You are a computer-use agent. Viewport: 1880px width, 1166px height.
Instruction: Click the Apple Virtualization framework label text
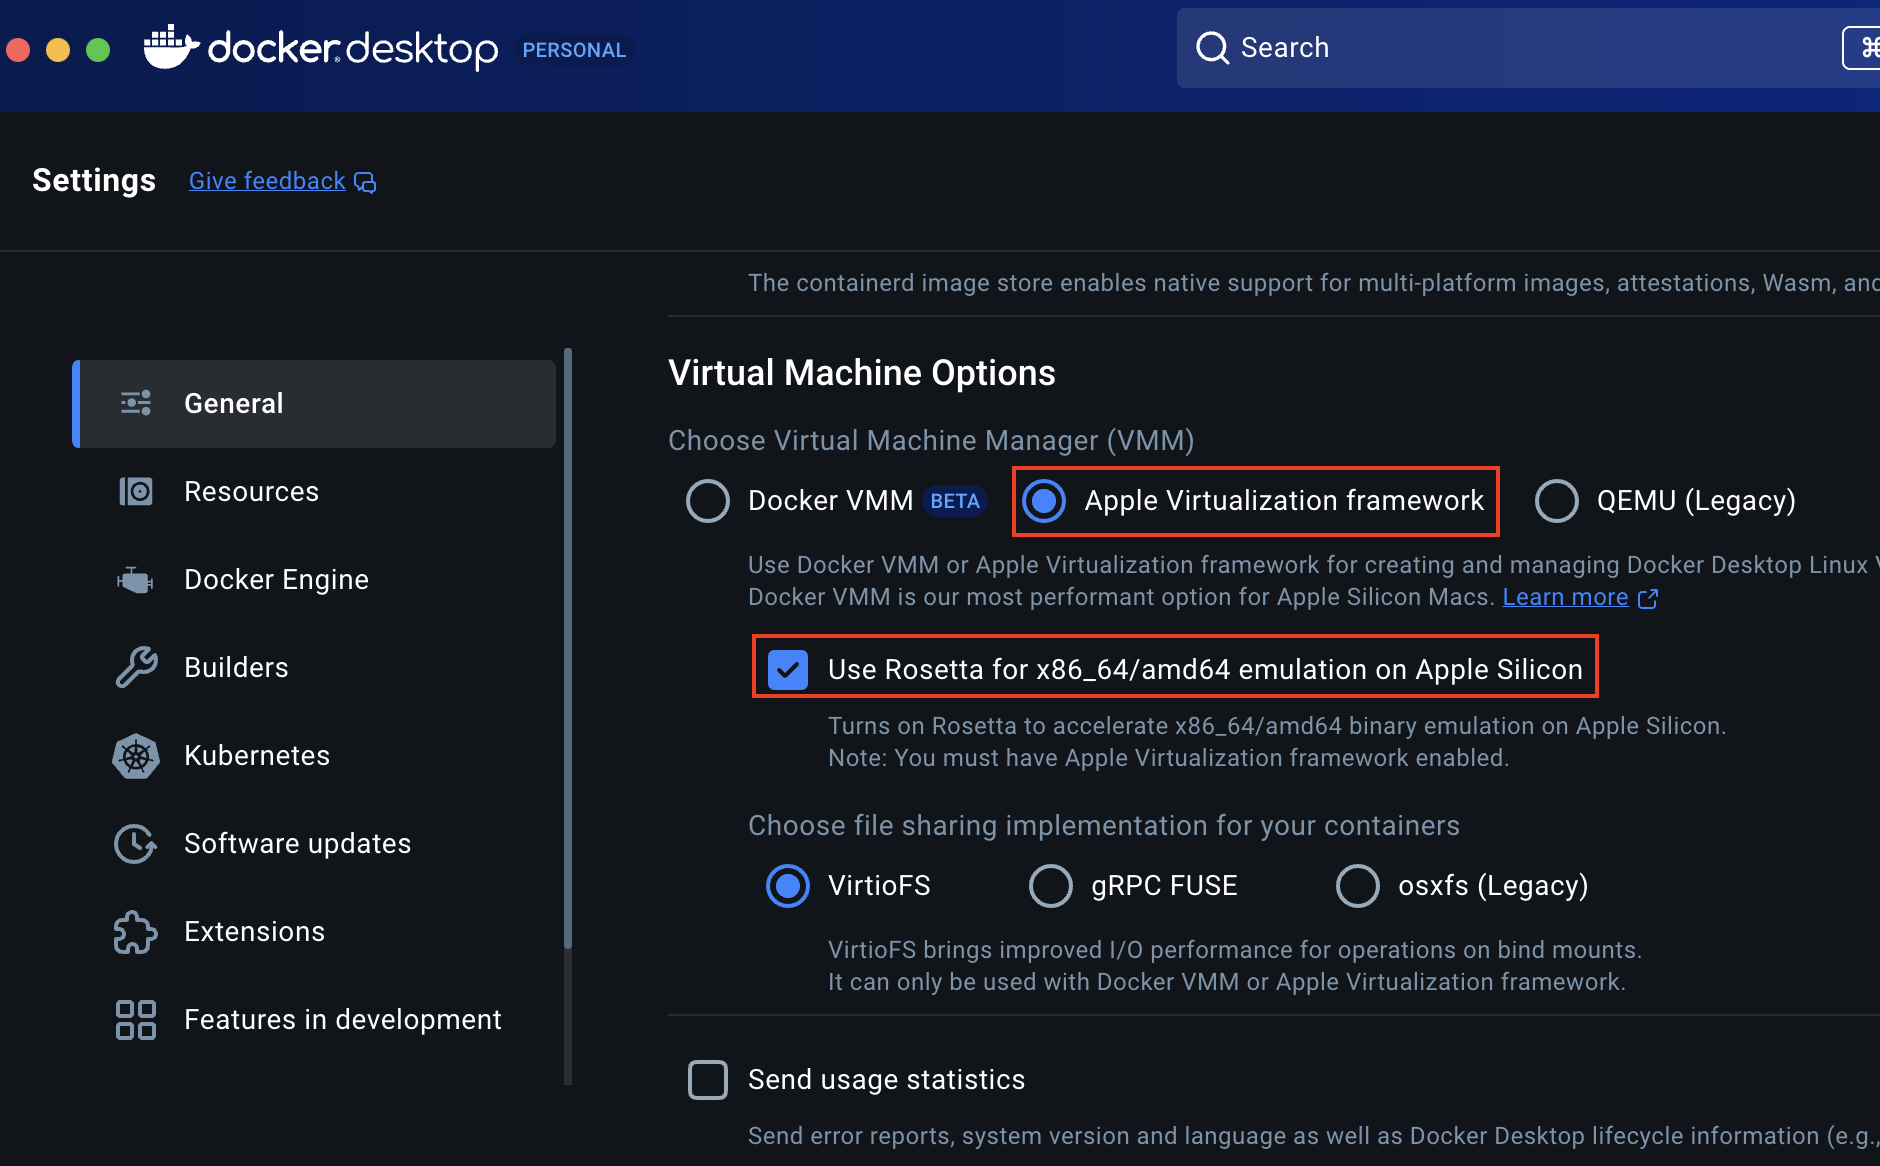point(1284,501)
